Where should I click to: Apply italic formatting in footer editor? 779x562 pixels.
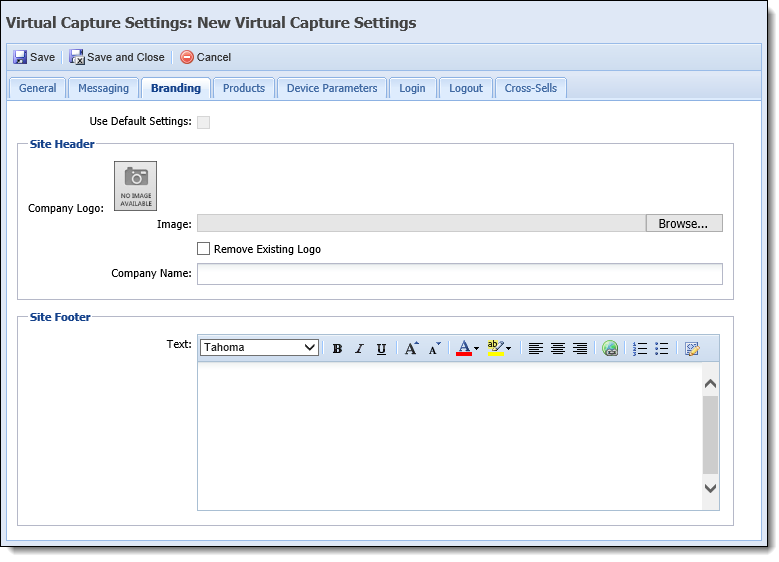point(359,349)
